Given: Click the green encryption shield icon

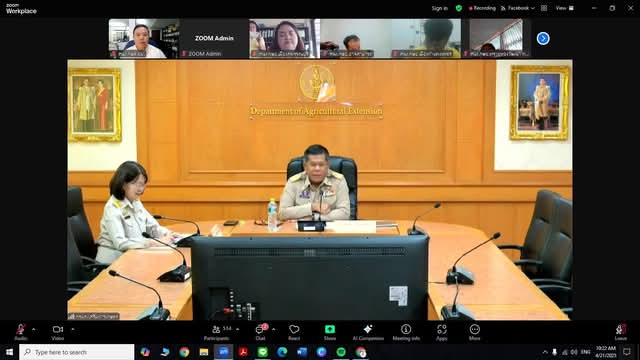Looking at the screenshot, I should (x=459, y=8).
